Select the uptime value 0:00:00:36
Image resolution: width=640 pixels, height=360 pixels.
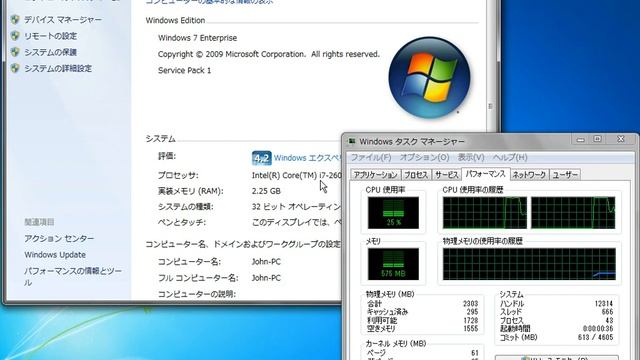(x=598, y=329)
